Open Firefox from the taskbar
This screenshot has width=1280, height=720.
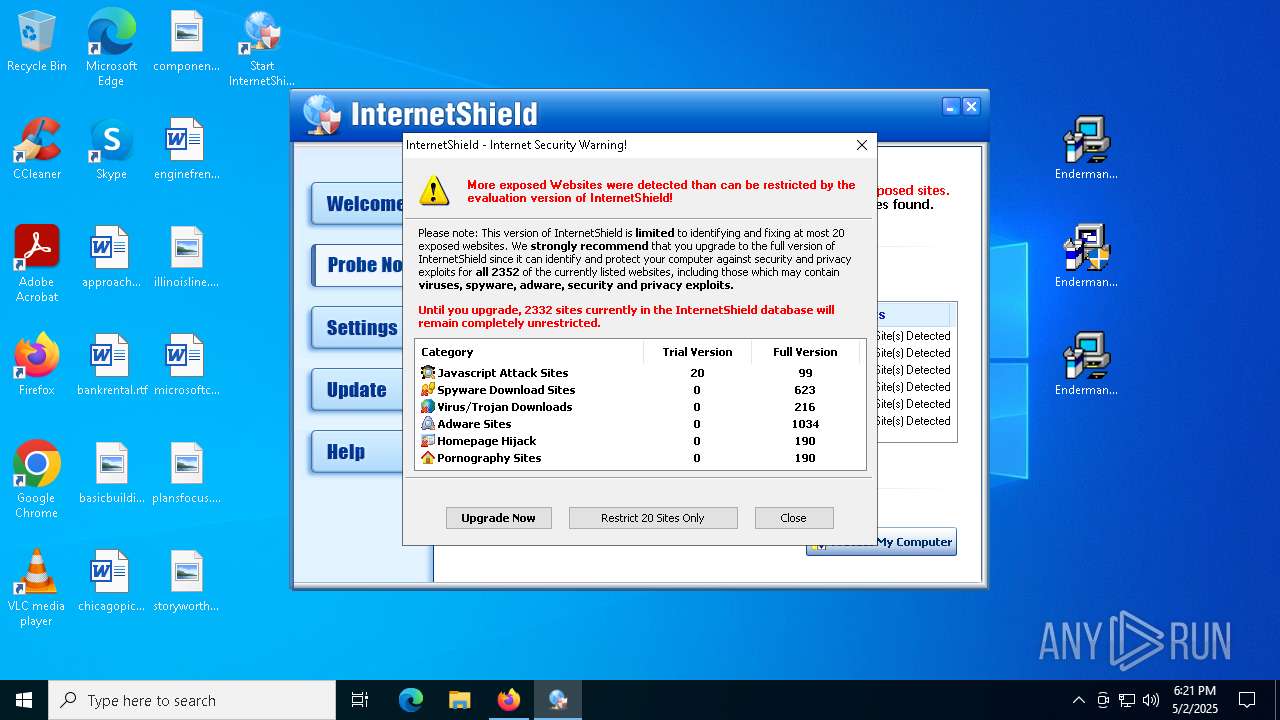pos(508,700)
